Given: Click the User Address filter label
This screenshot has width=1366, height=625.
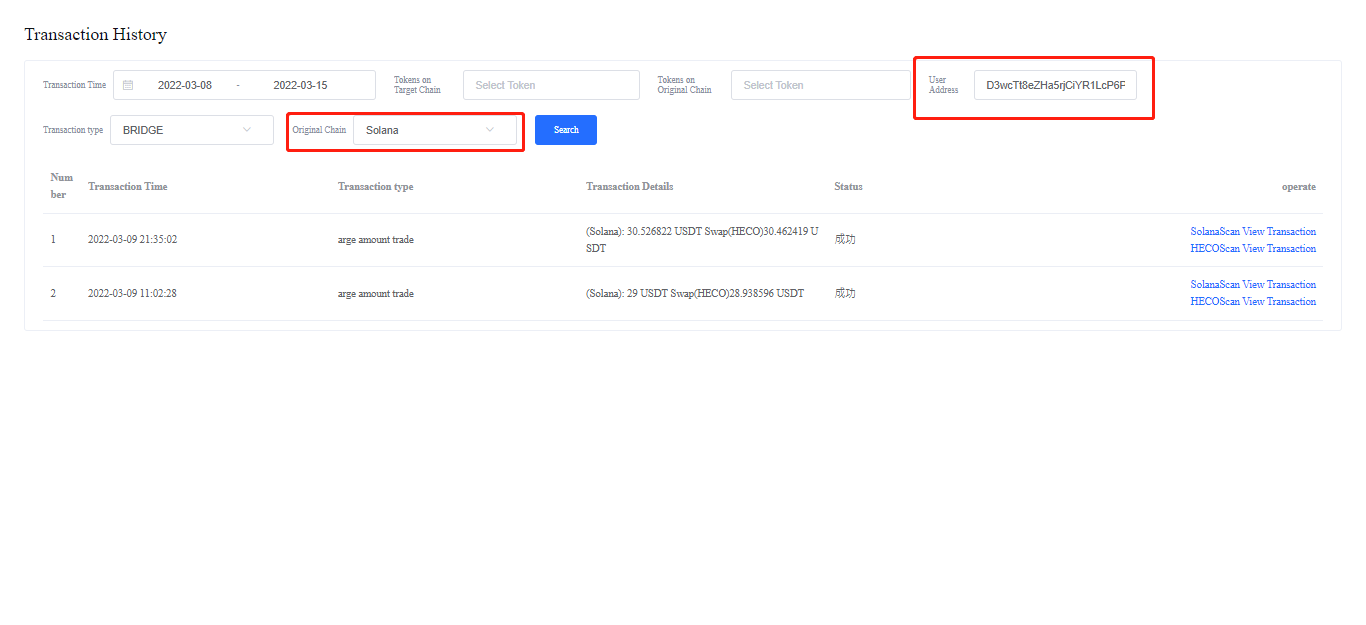Looking at the screenshot, I should (943, 85).
